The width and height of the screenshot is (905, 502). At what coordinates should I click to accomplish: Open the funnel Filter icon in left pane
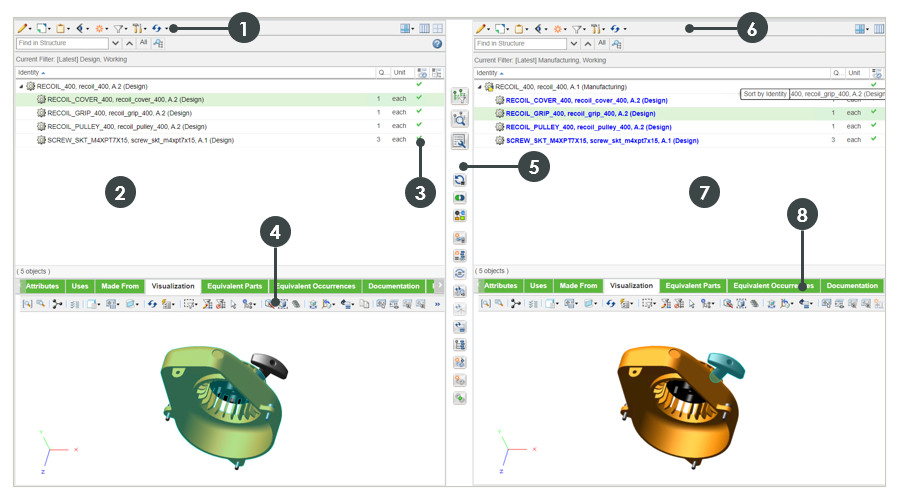[118, 28]
